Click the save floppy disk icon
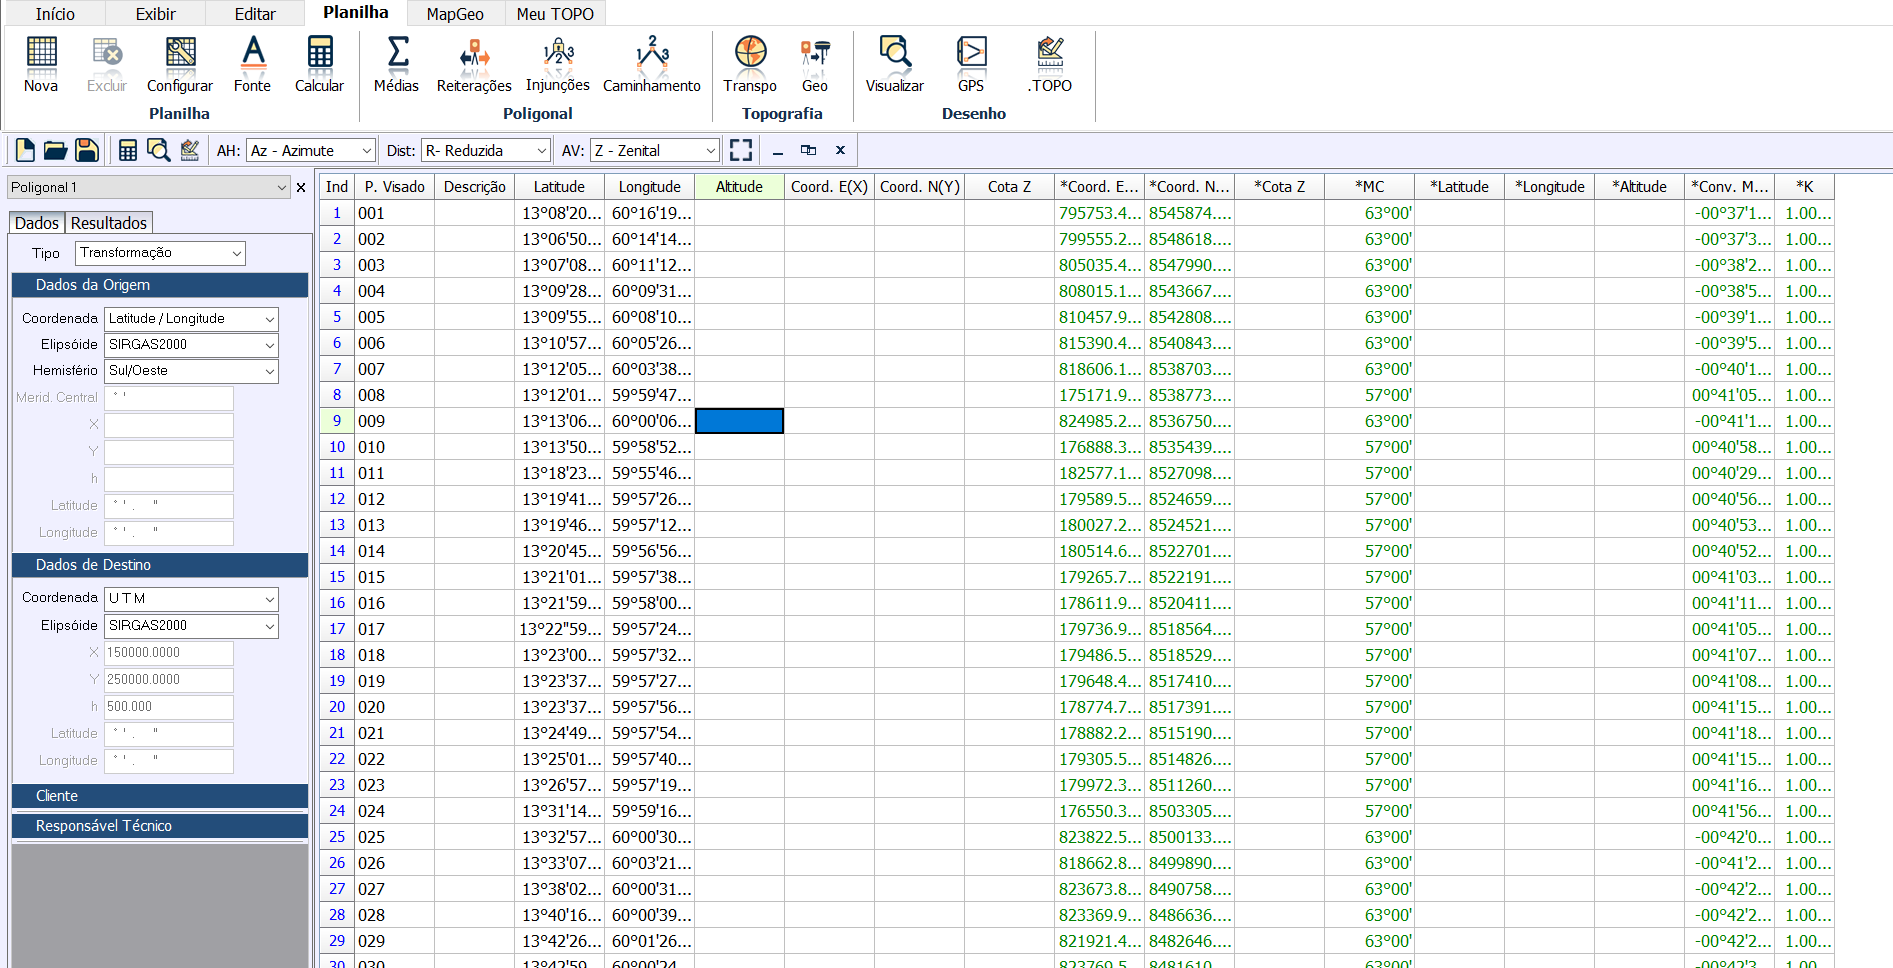This screenshot has width=1893, height=968. pos(87,151)
